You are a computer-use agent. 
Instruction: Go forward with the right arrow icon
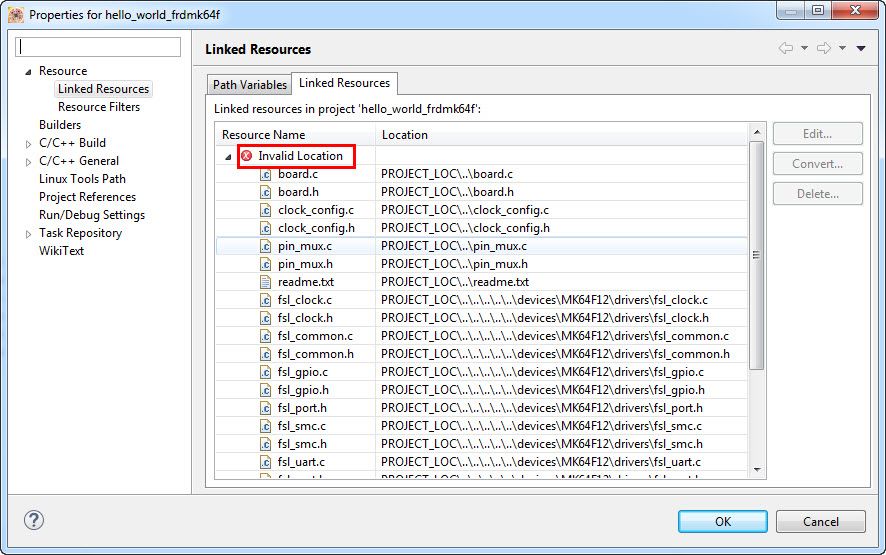click(x=824, y=48)
